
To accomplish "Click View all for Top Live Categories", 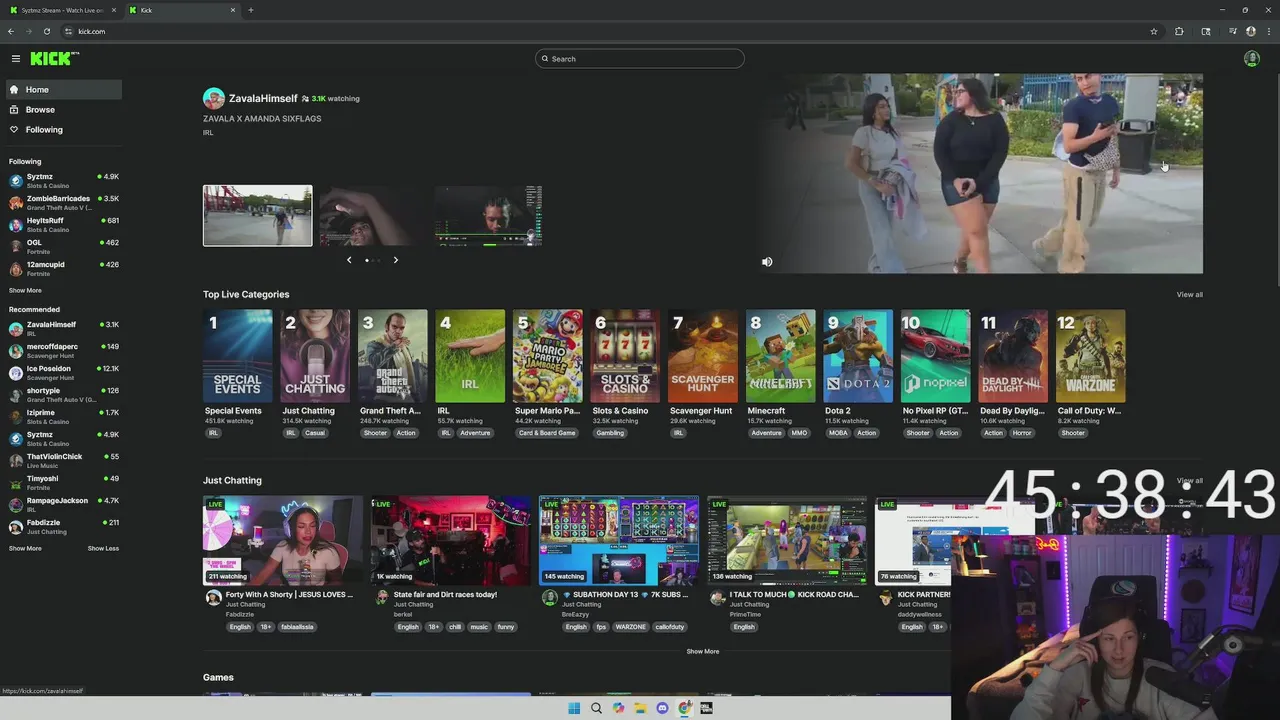I will click(x=1189, y=295).
